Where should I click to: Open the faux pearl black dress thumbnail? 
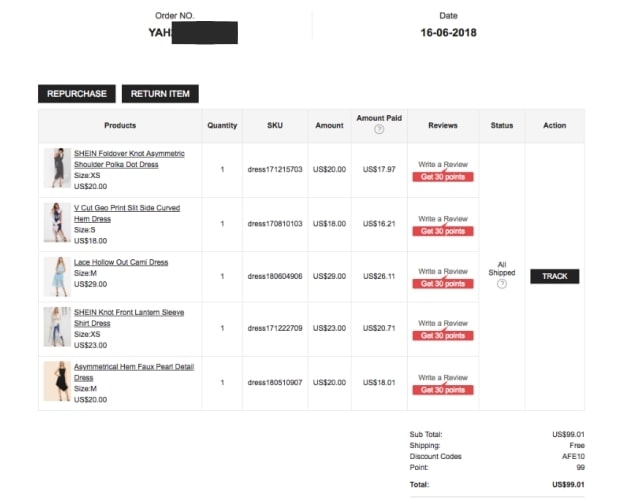click(x=56, y=382)
